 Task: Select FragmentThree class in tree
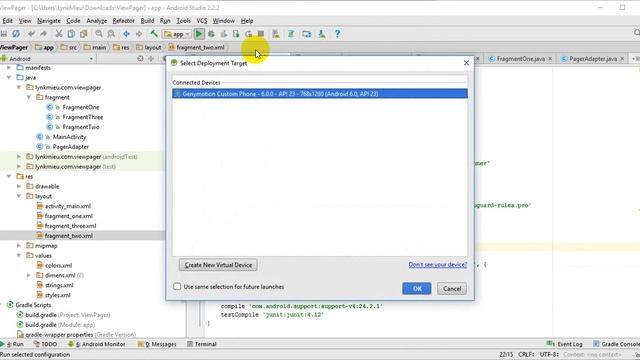click(82, 117)
